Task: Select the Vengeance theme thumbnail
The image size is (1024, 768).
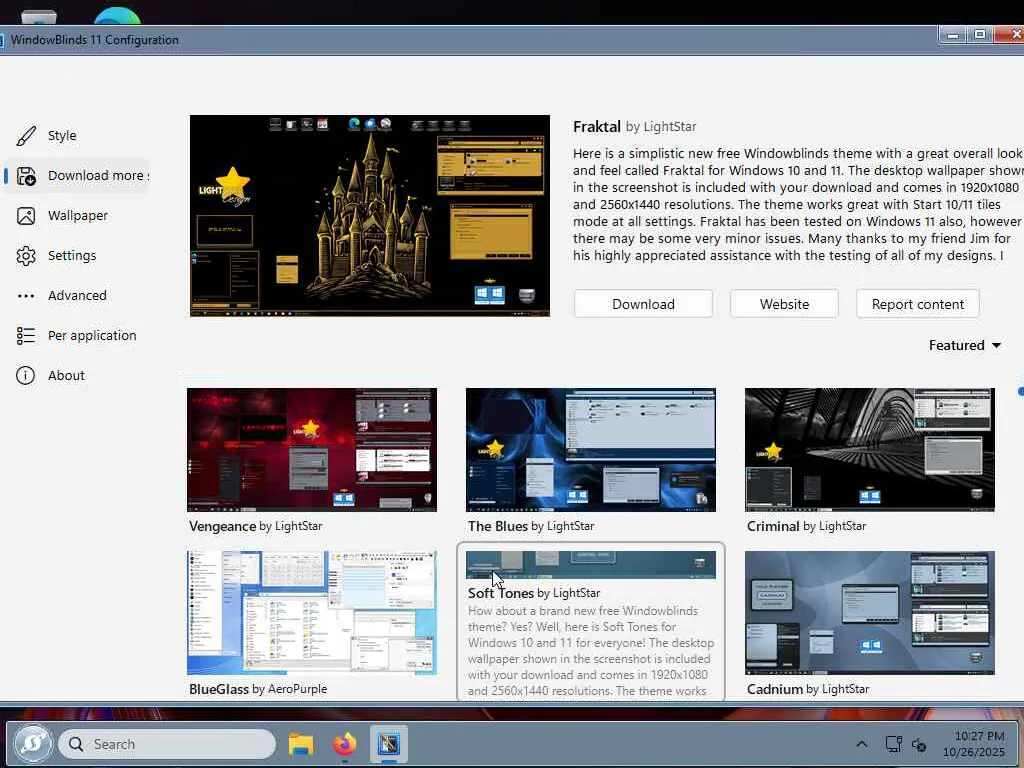Action: (x=312, y=450)
